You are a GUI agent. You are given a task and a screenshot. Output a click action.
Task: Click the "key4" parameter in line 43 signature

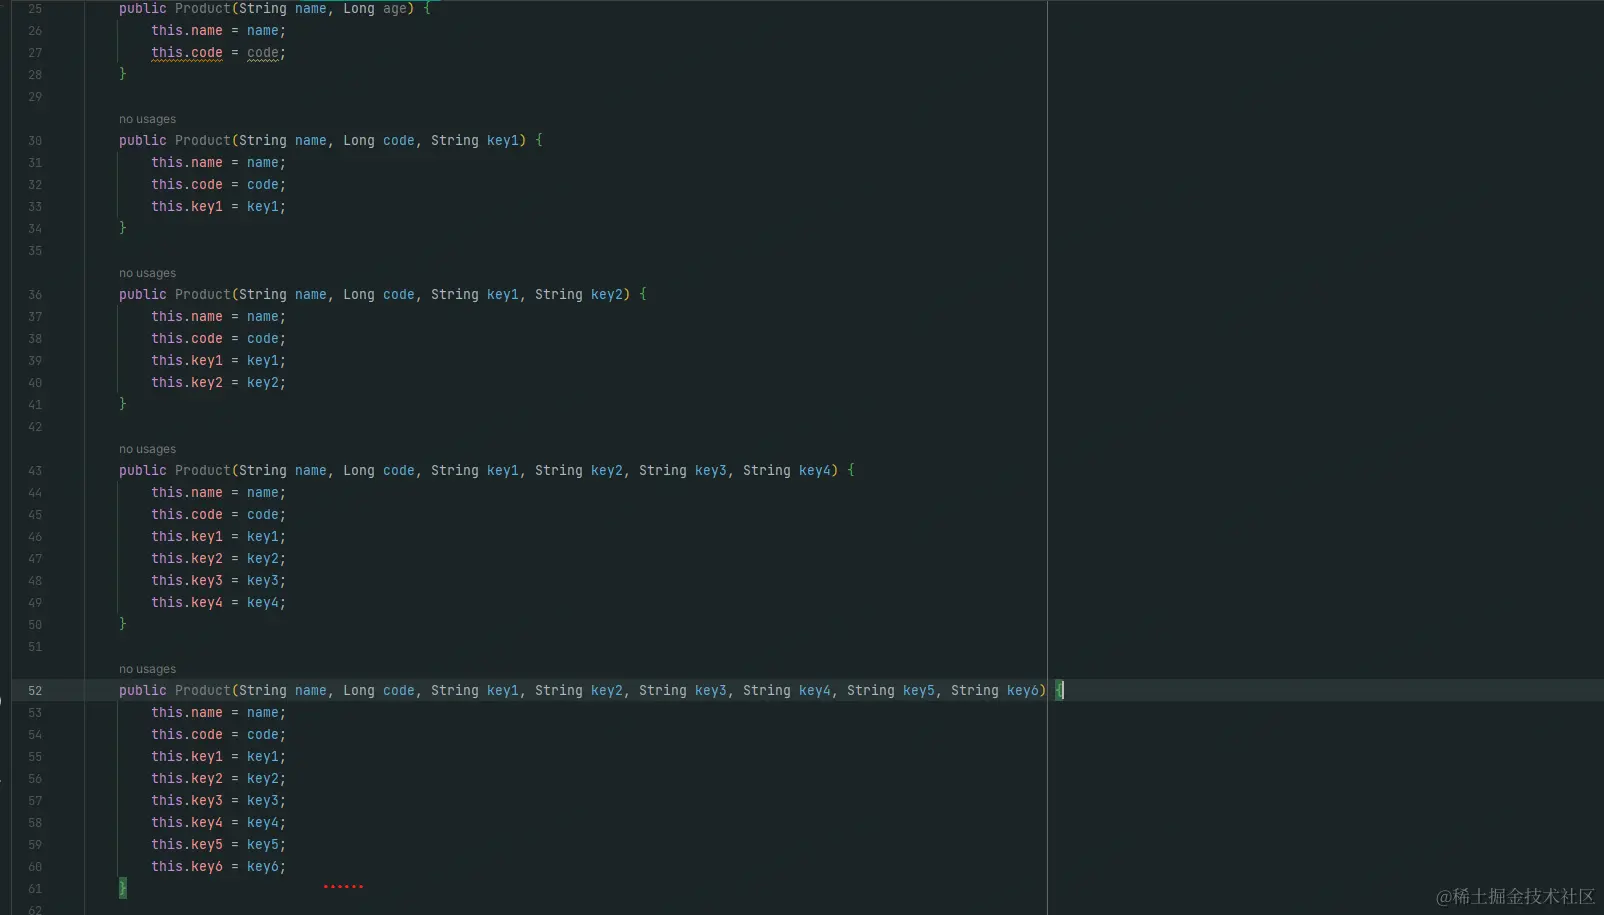coord(814,471)
